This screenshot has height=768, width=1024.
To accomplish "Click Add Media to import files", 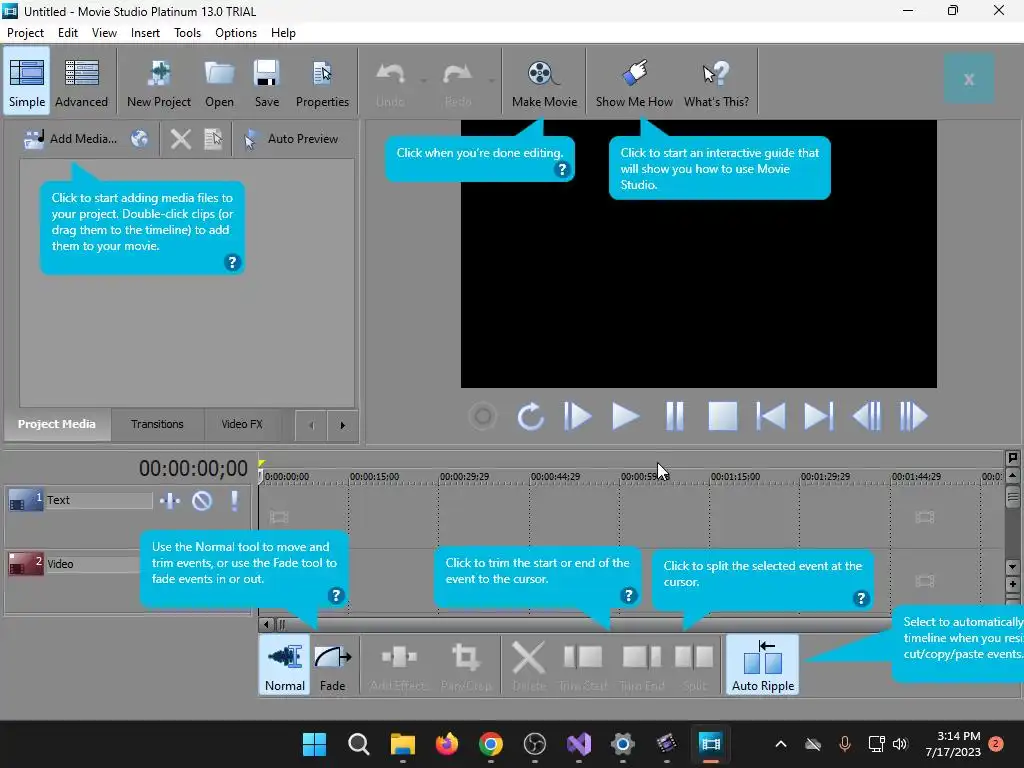I will pos(70,138).
